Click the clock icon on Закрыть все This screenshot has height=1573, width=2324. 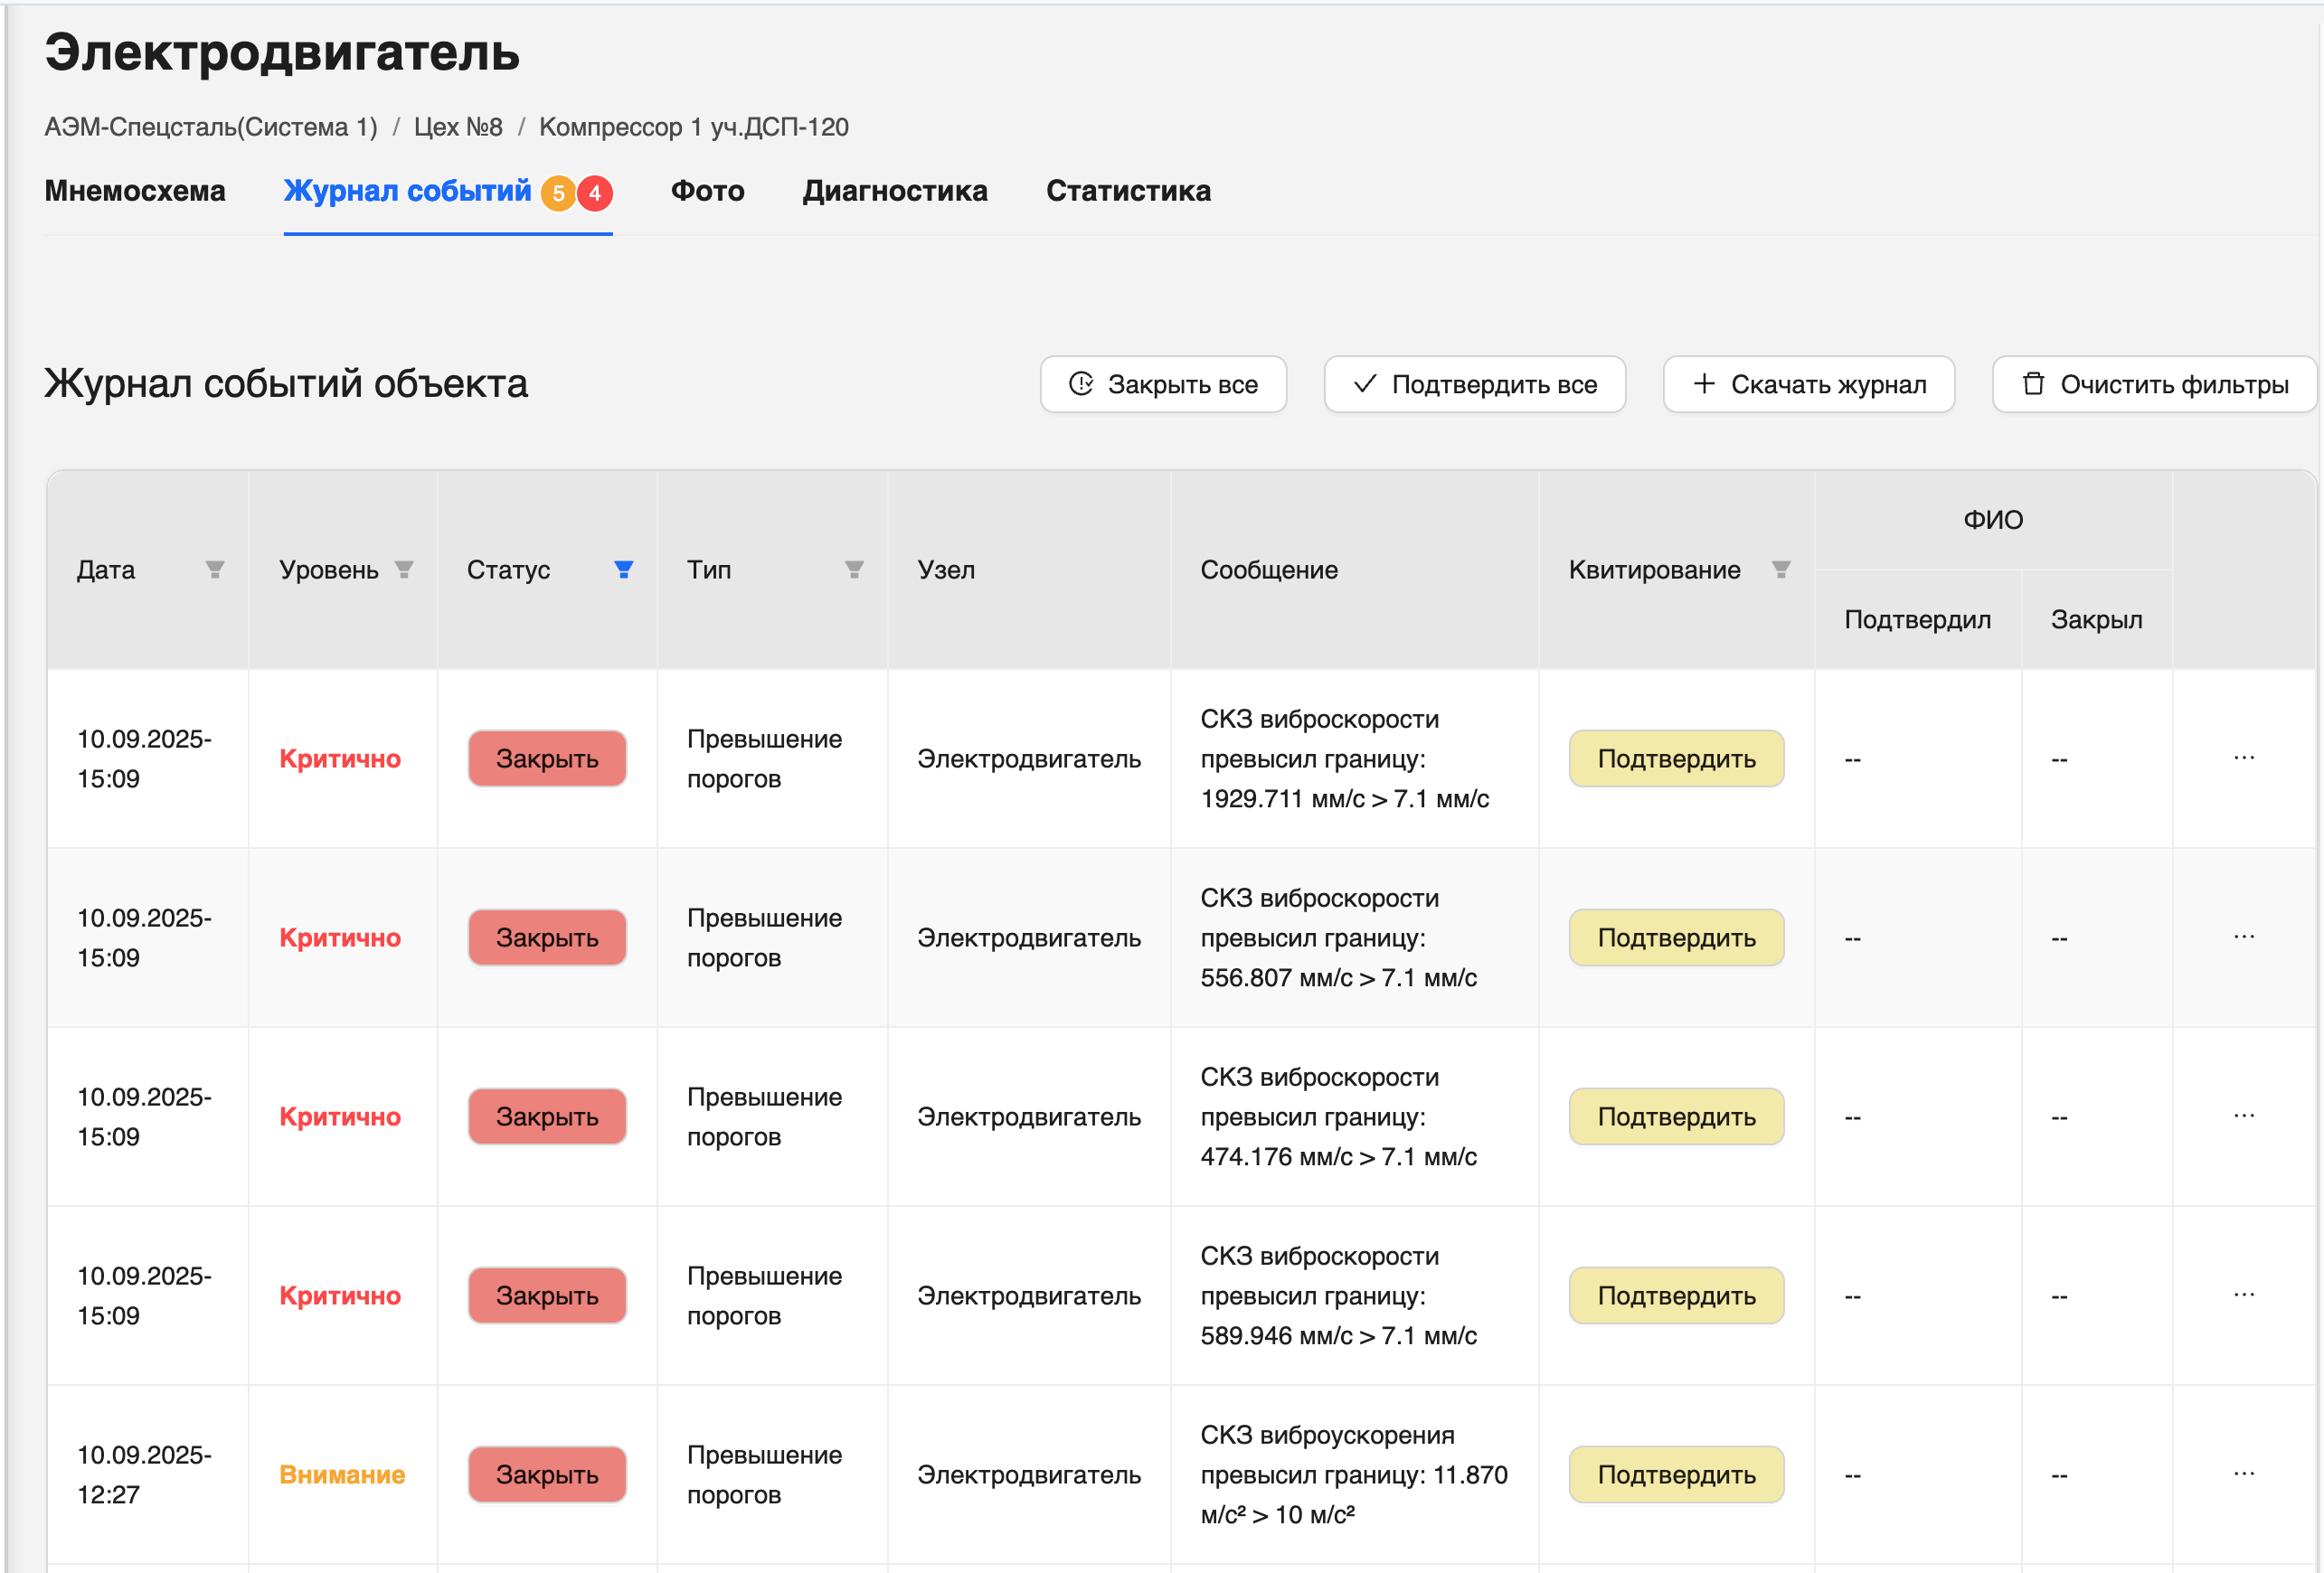tap(1079, 384)
